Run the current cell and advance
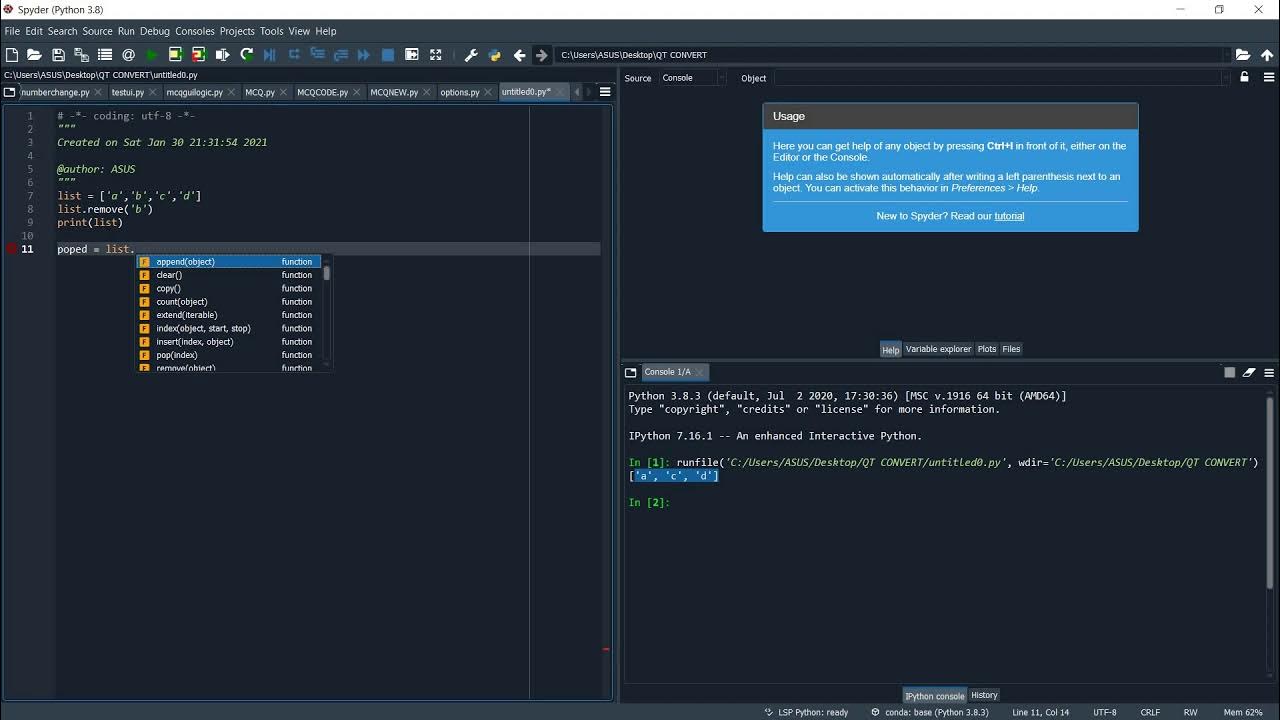 click(x=199, y=55)
